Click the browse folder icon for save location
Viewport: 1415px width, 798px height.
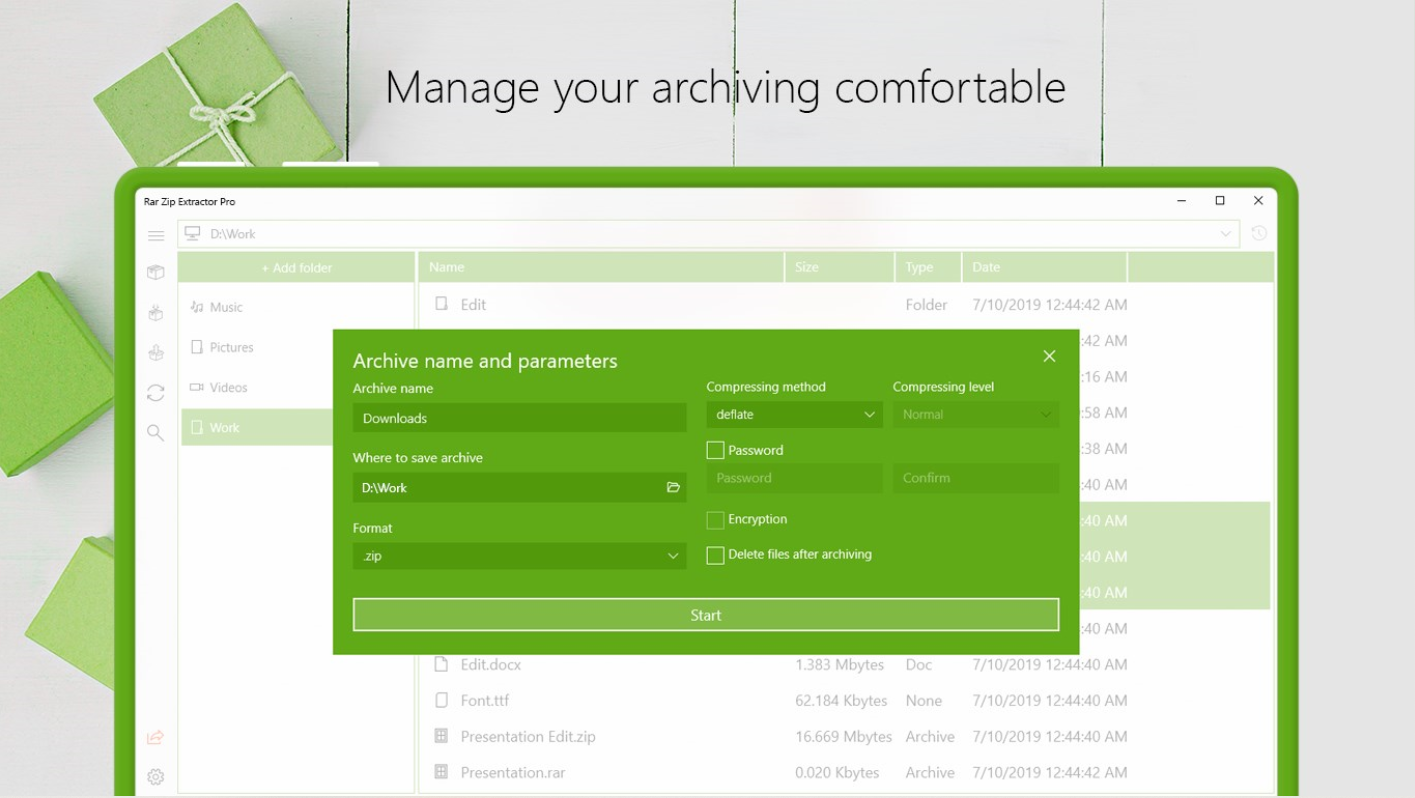(x=673, y=488)
